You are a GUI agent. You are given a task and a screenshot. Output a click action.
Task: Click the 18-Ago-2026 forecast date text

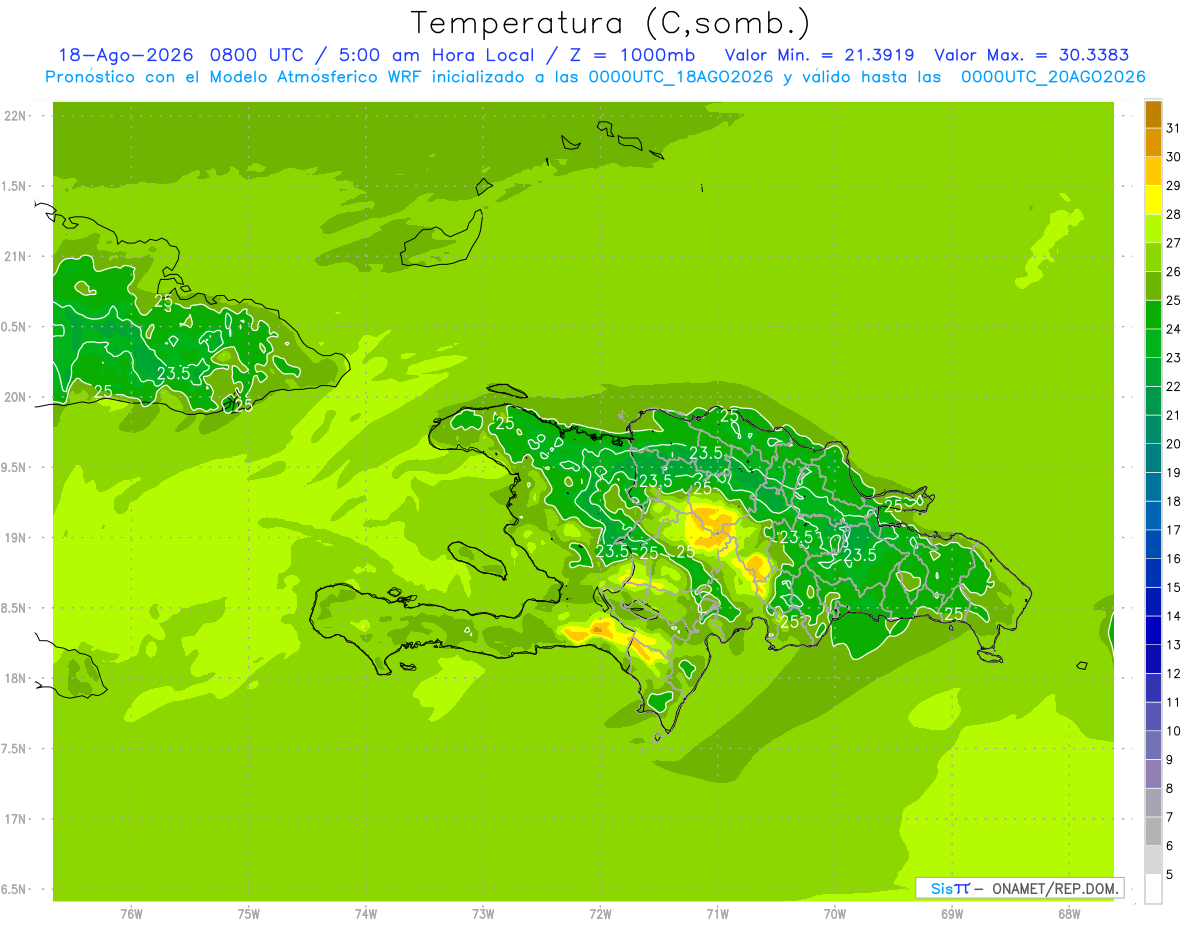(125, 55)
